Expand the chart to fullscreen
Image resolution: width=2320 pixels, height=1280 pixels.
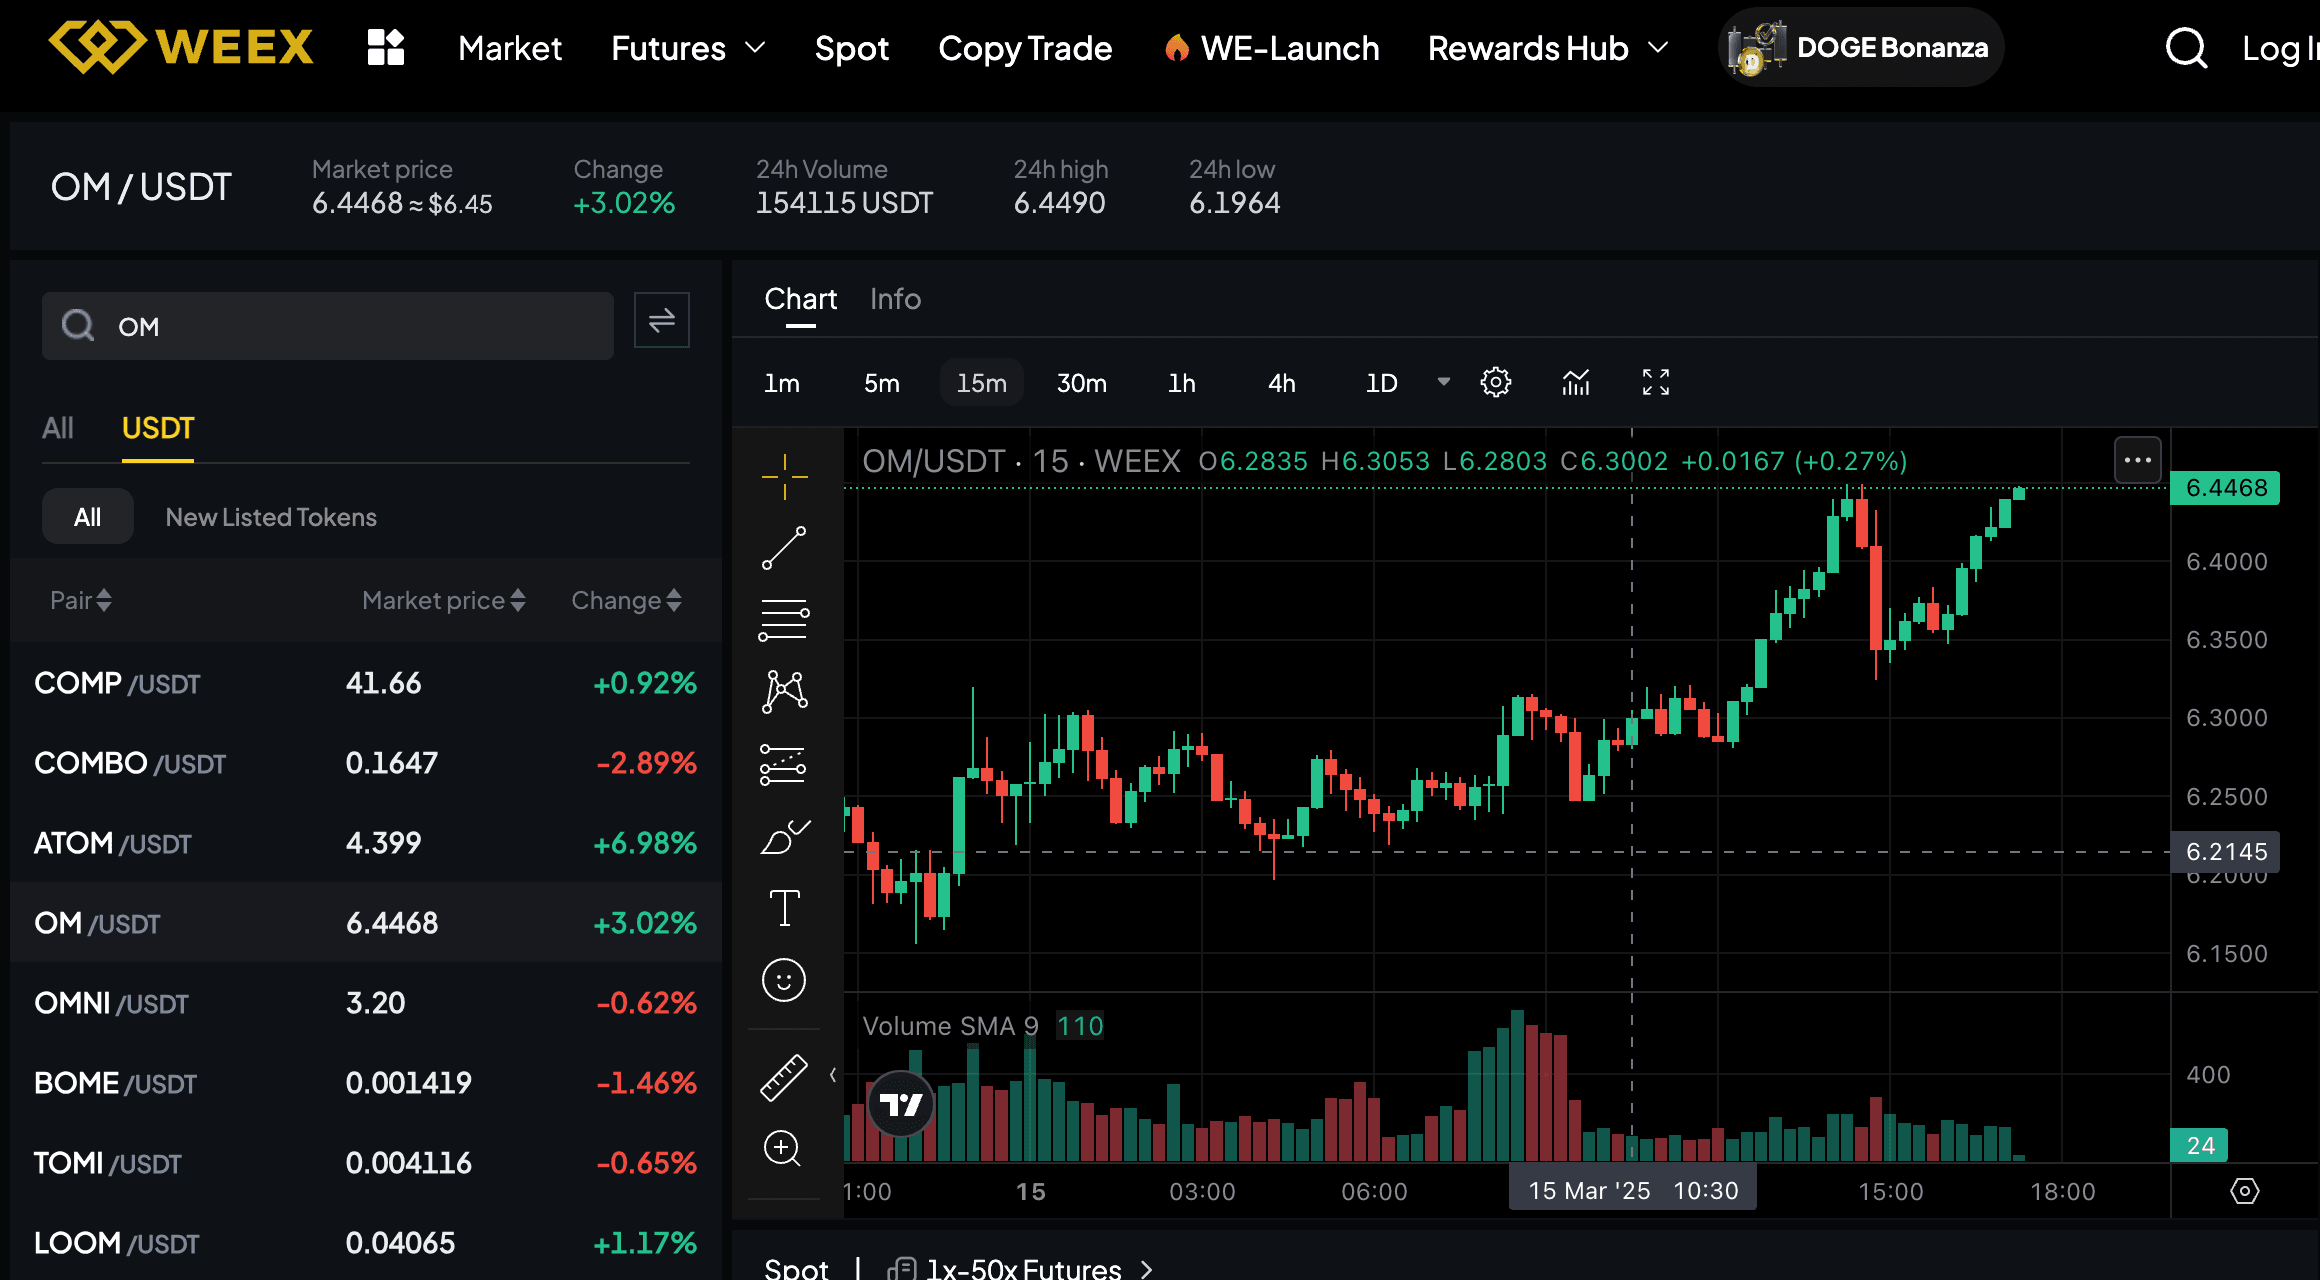[1655, 382]
